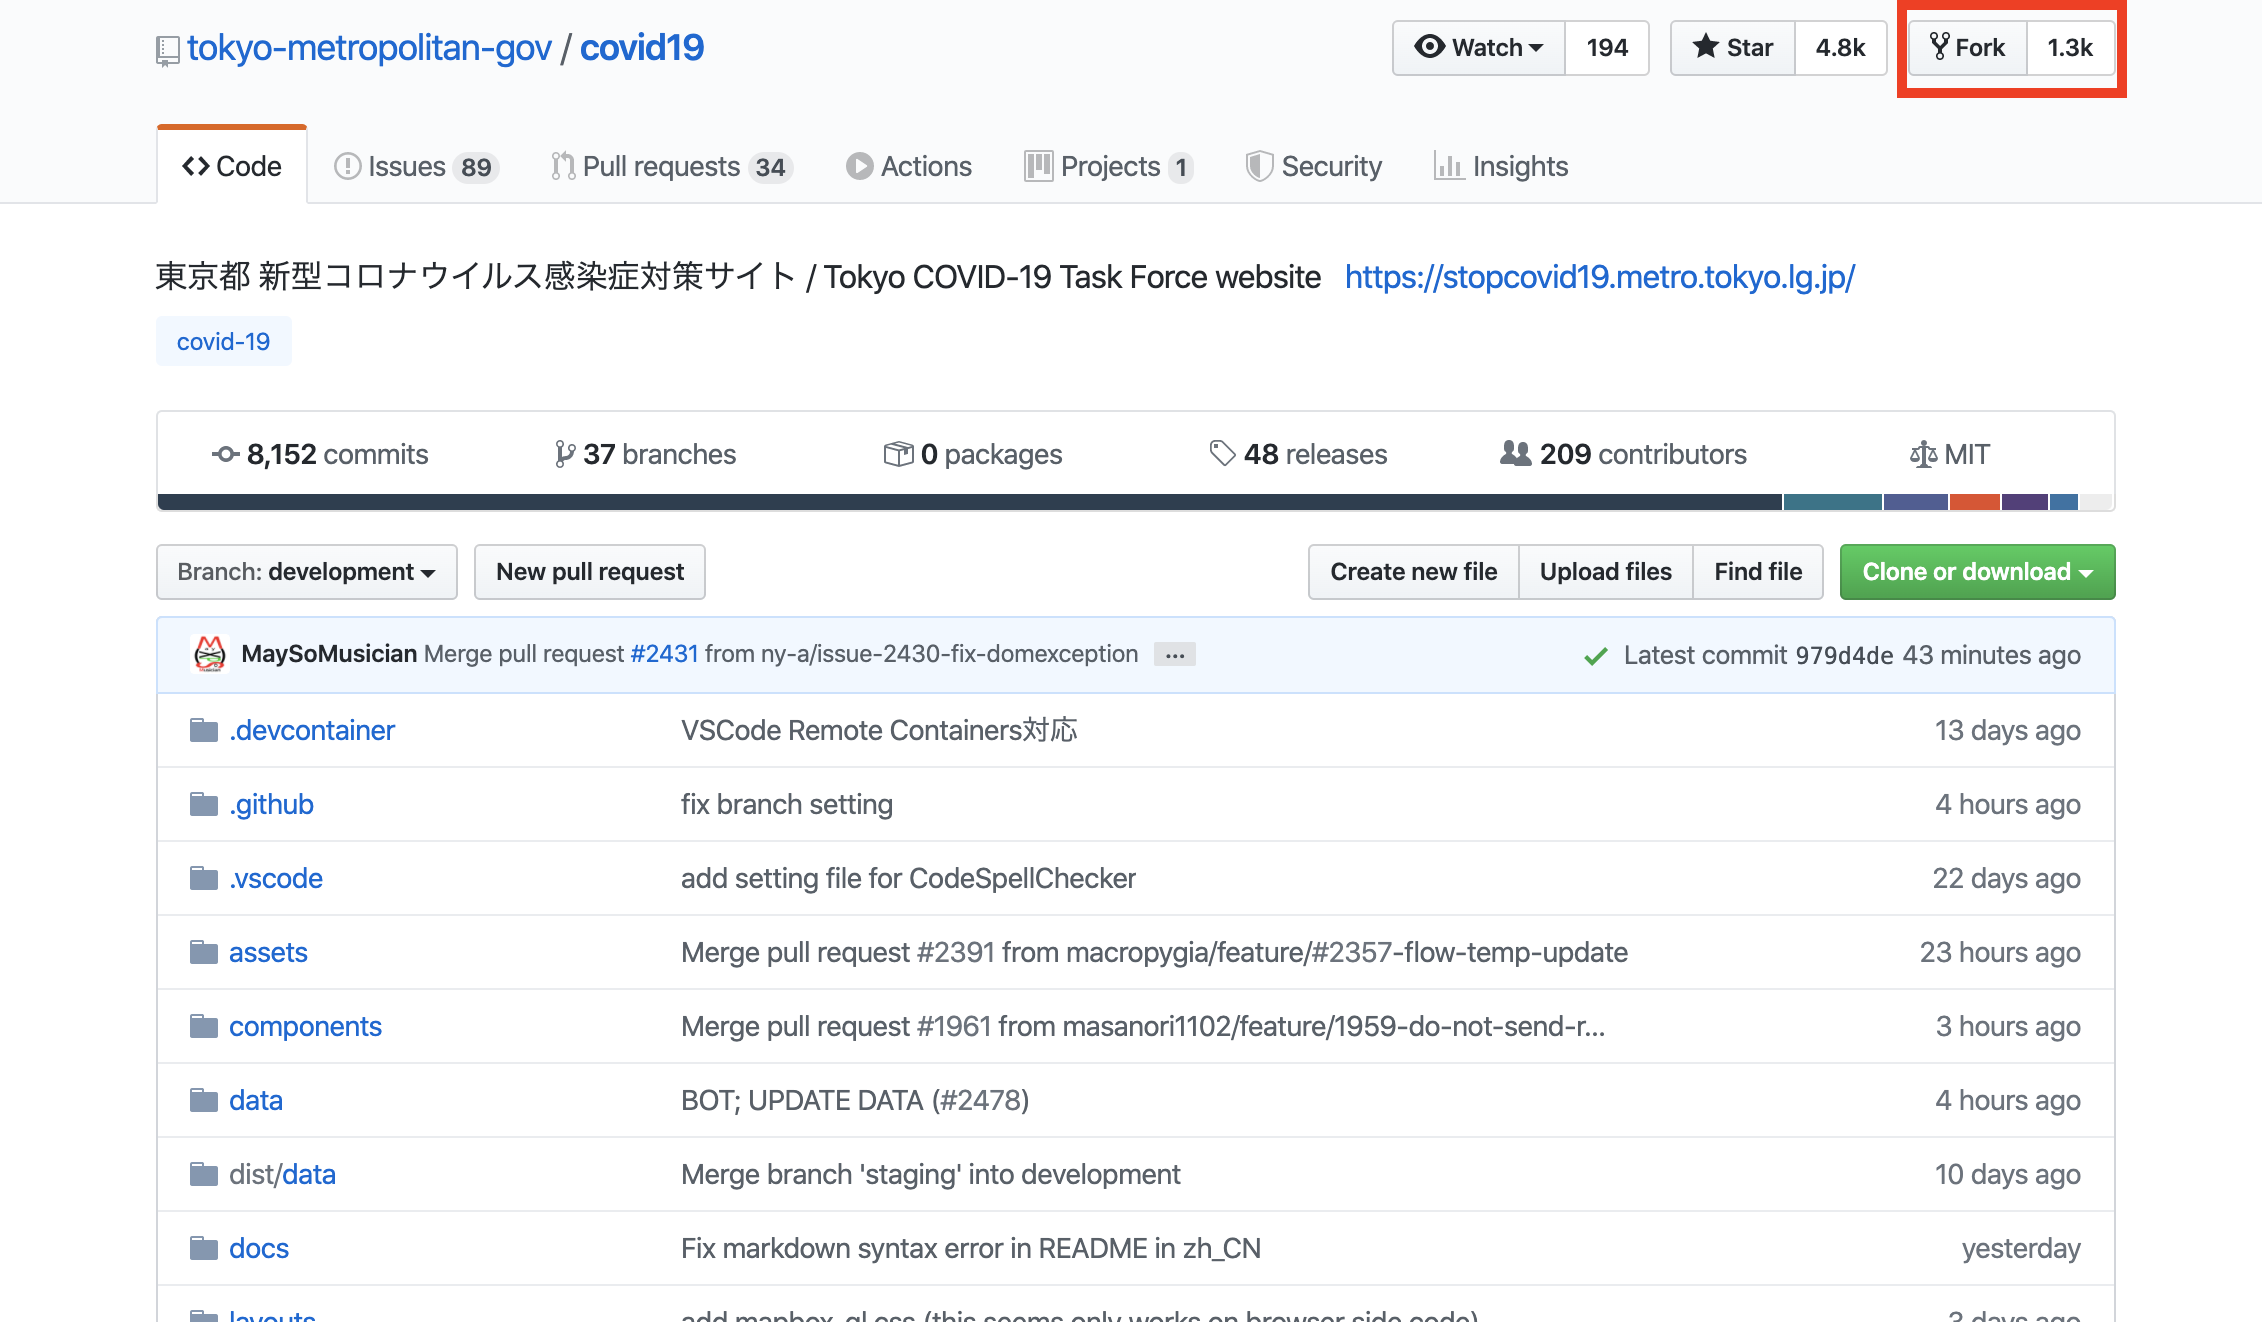Select the Code tab
Viewport: 2262px width, 1322px height.
point(232,166)
